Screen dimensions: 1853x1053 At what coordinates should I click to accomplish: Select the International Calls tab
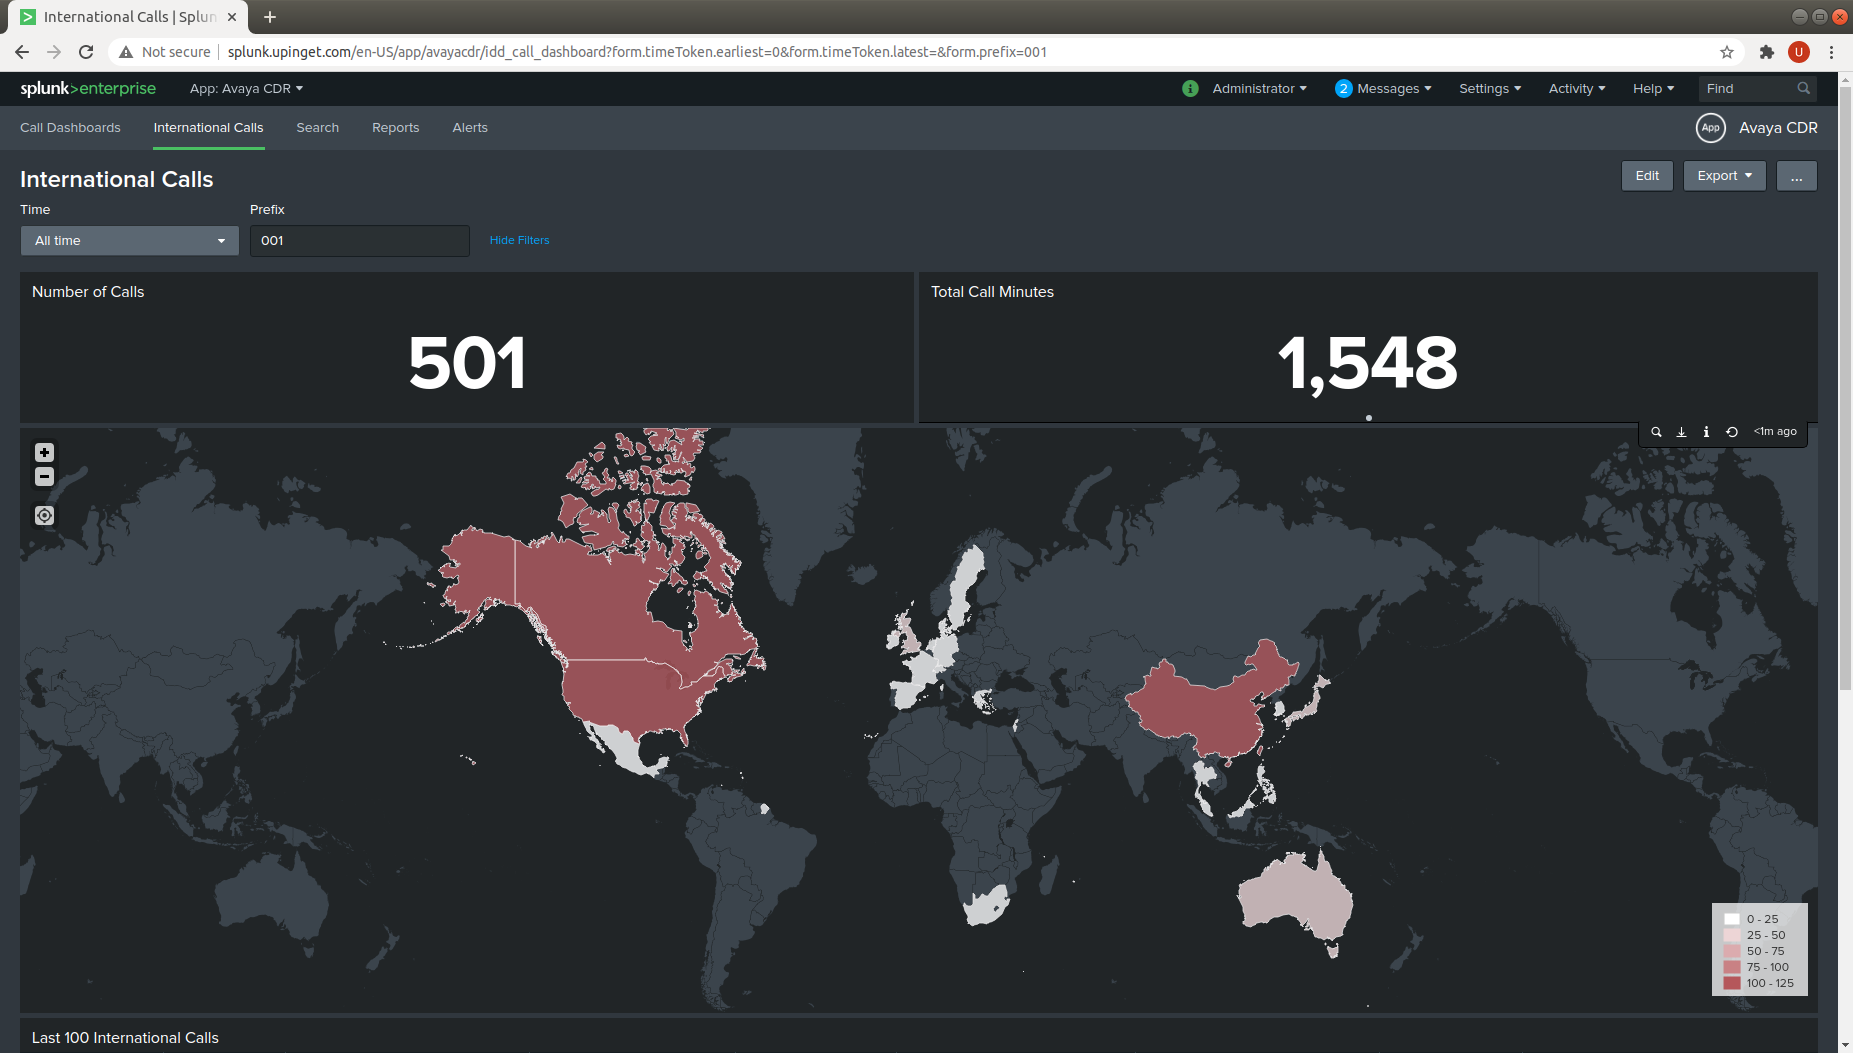(208, 128)
